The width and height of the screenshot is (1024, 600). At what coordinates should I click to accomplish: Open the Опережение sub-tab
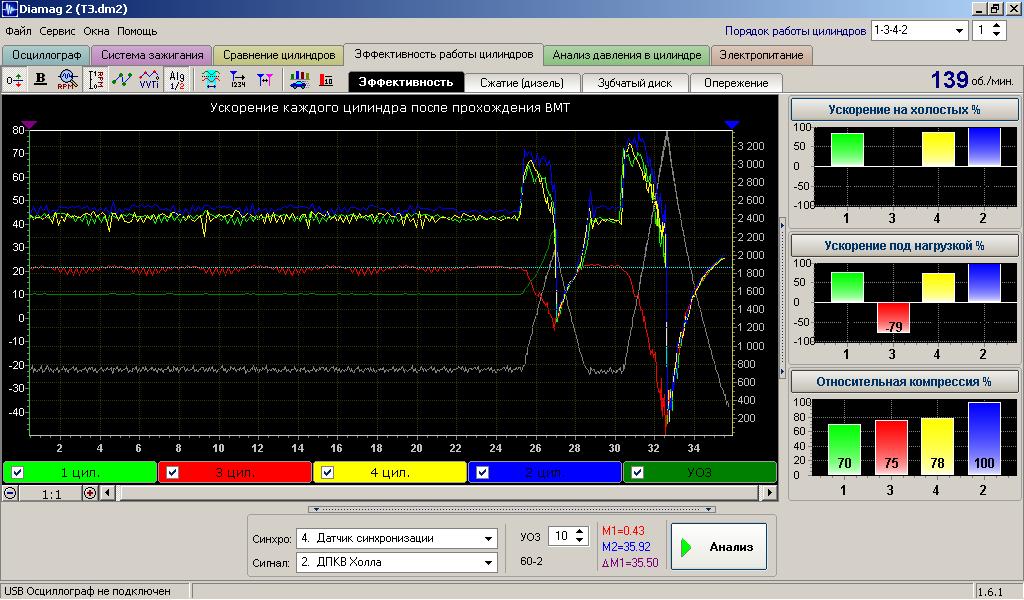coord(736,83)
